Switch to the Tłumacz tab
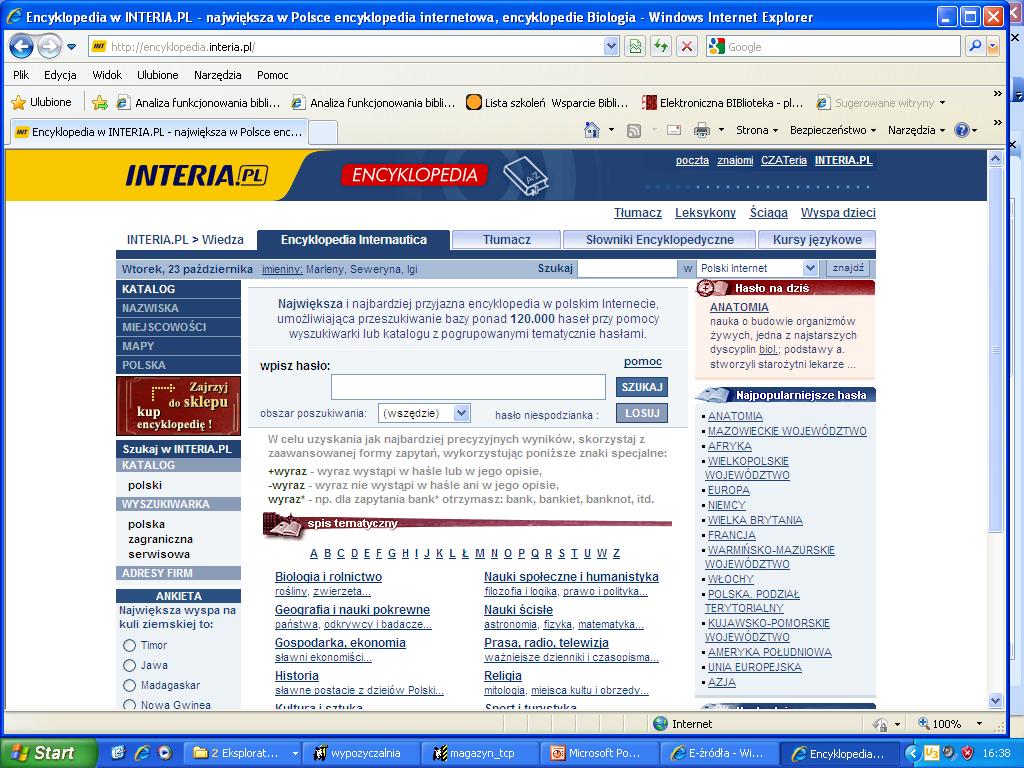 [506, 240]
